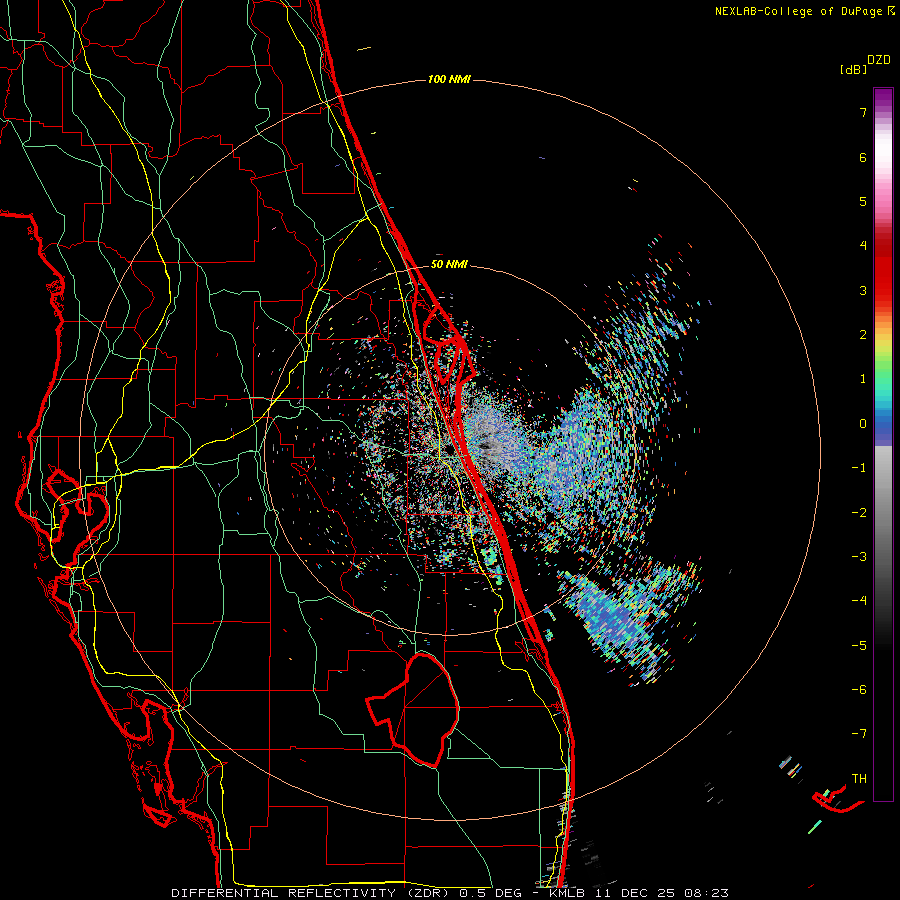Click the -4 value on the color scale
The height and width of the screenshot is (900, 900).
859,601
